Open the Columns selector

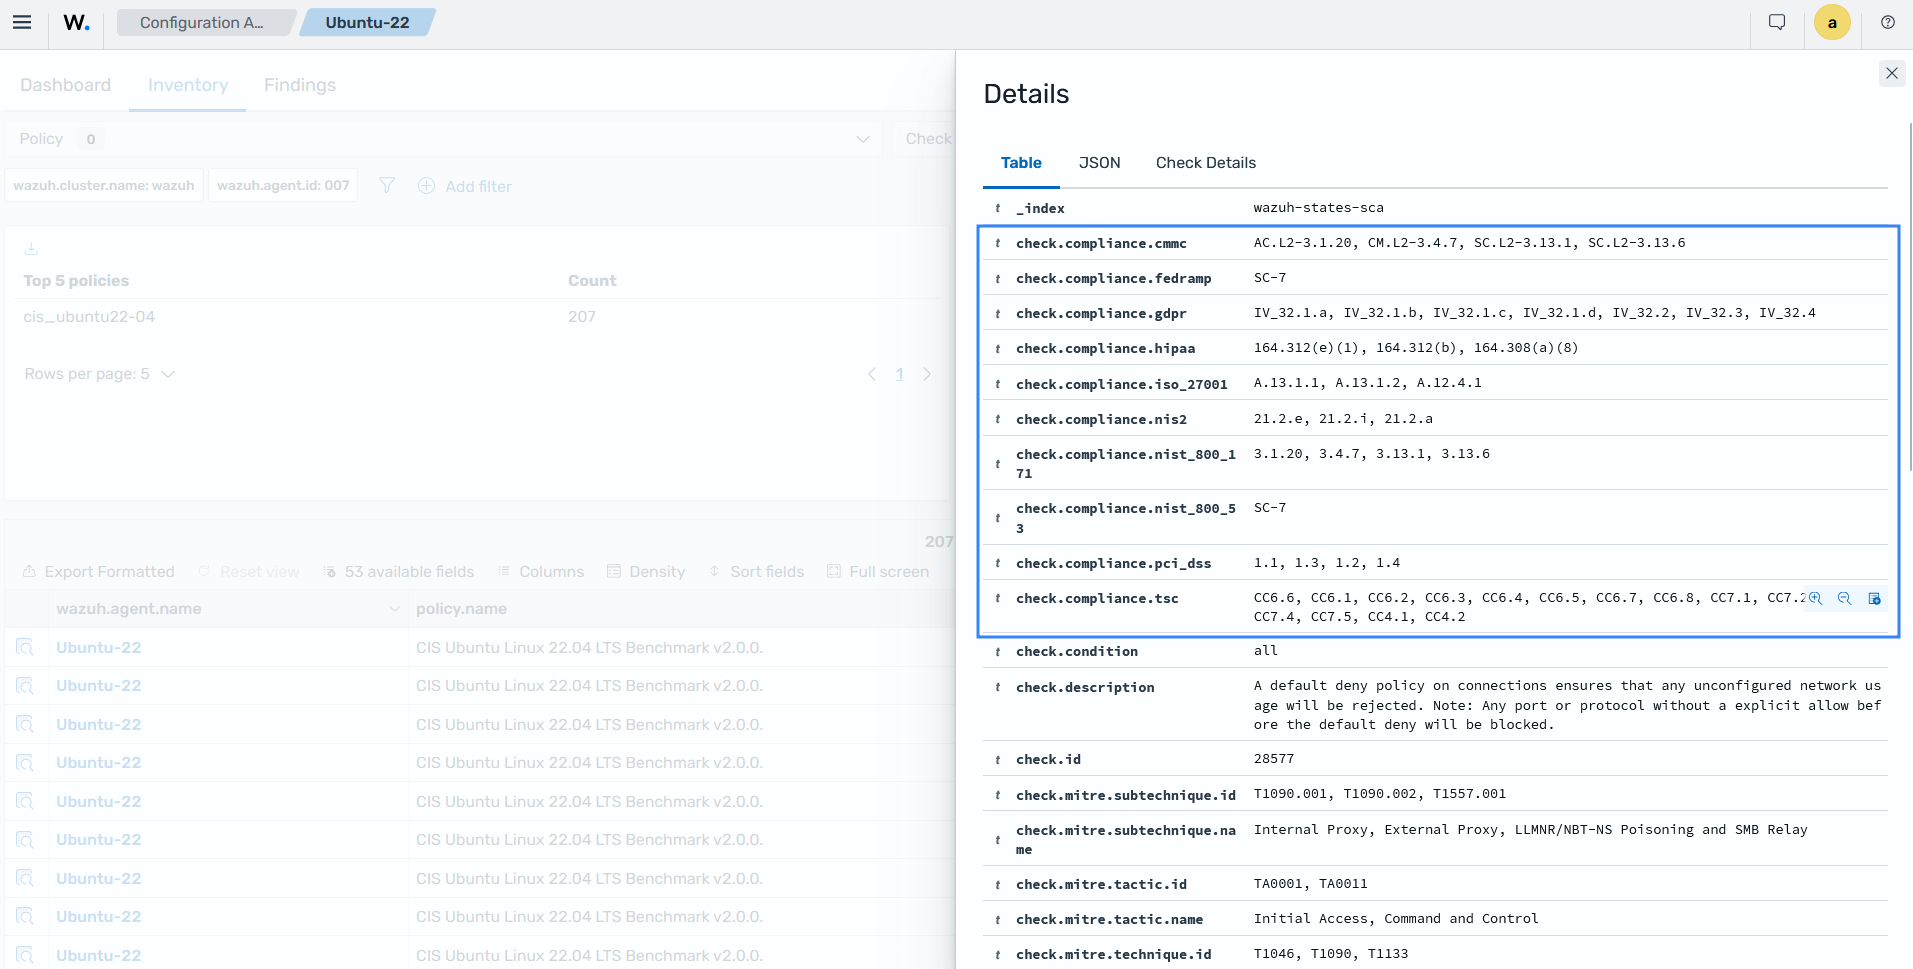pos(541,572)
